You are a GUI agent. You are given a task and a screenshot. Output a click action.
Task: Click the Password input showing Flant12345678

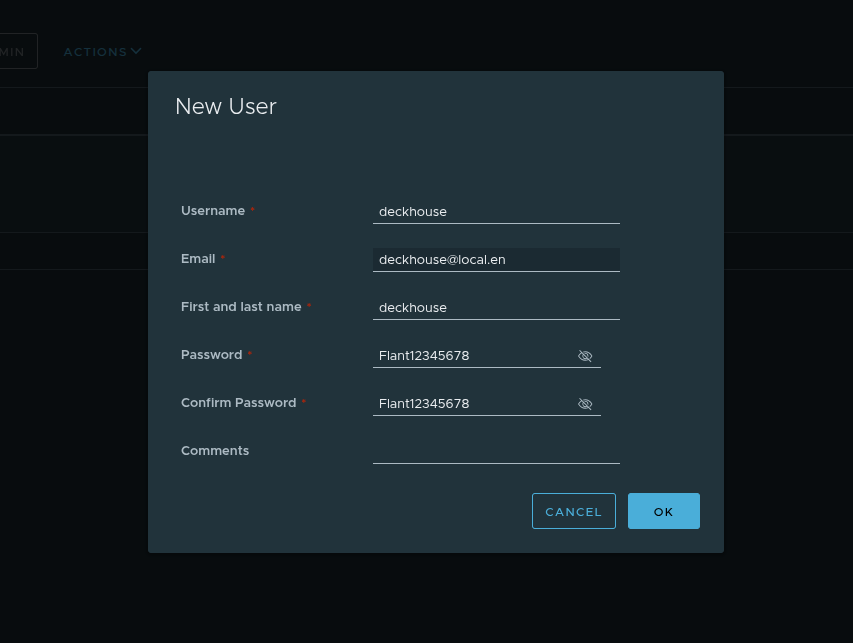470,355
